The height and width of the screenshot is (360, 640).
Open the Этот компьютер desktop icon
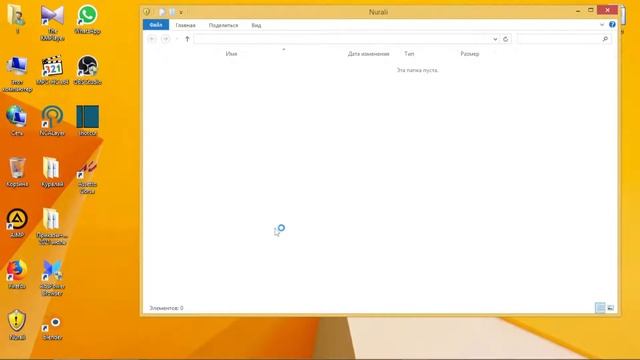coord(17,74)
